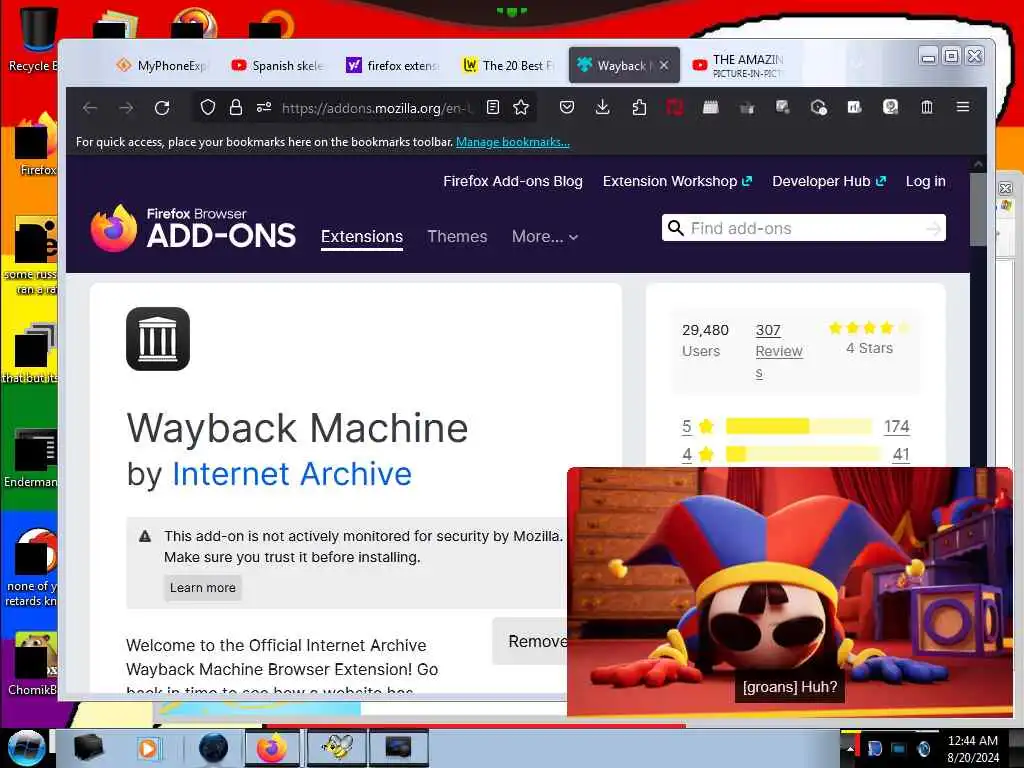Open the downloads panel

tap(603, 107)
